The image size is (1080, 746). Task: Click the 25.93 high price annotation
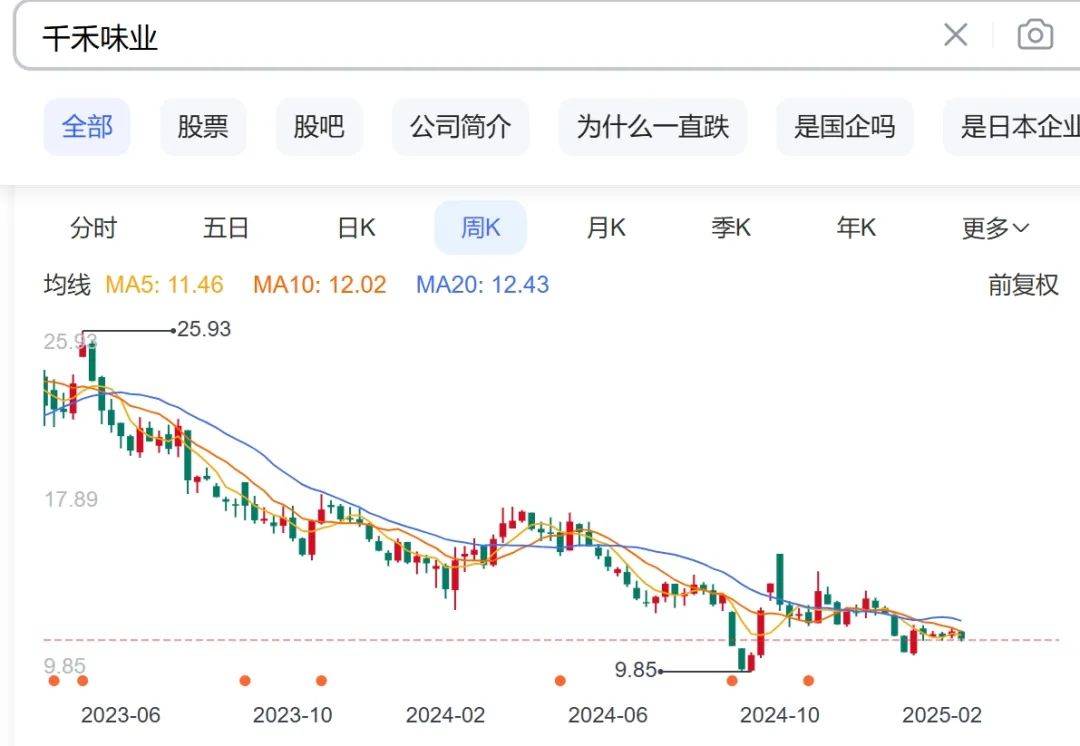click(x=204, y=329)
